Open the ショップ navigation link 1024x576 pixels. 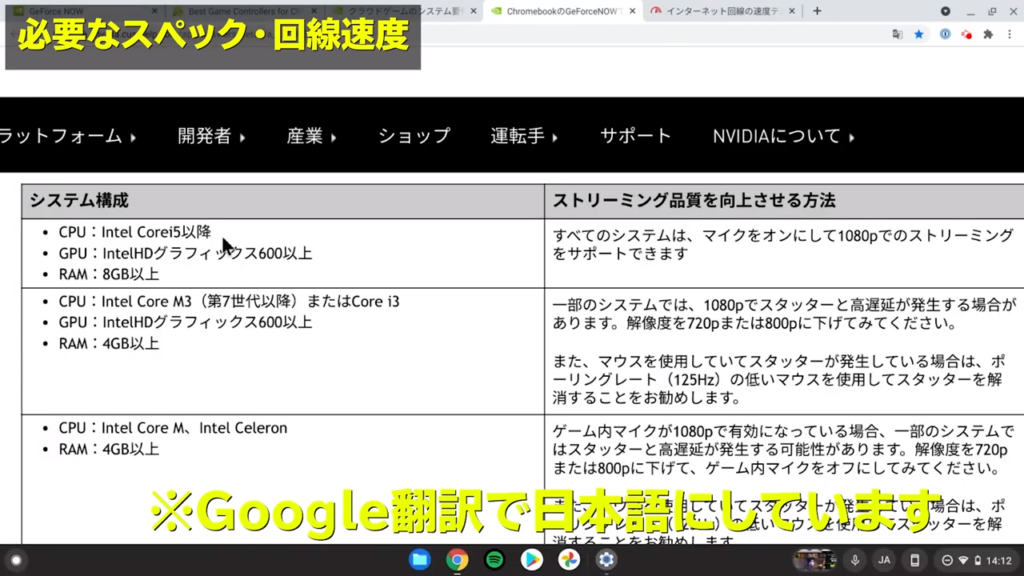[414, 136]
